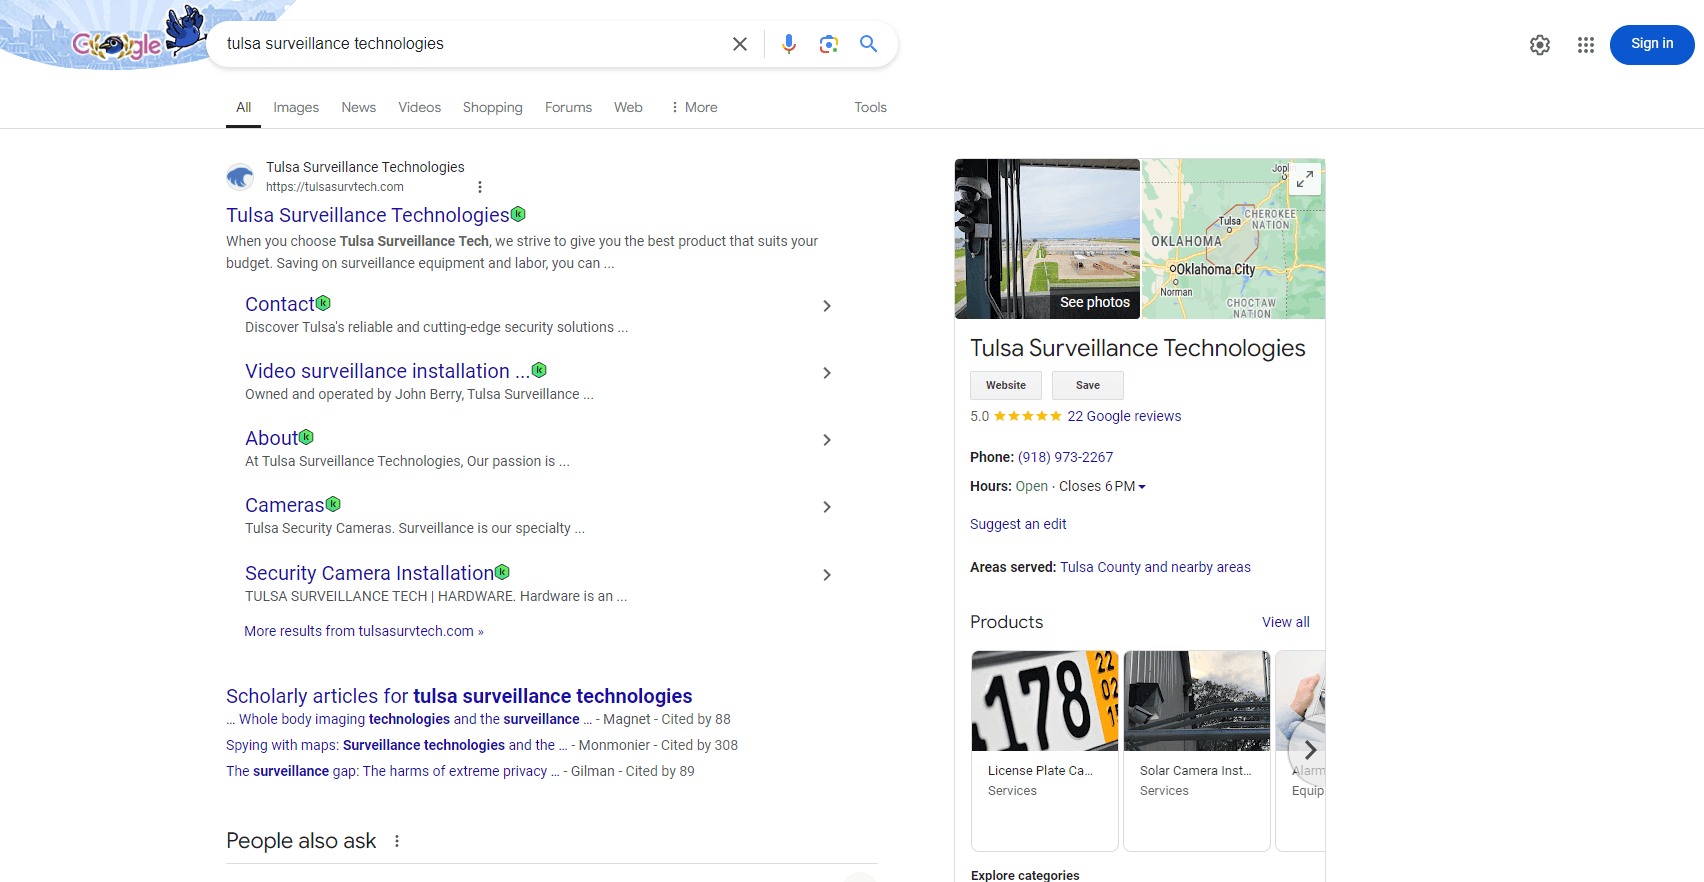Switch to the Videos tab

point(419,107)
